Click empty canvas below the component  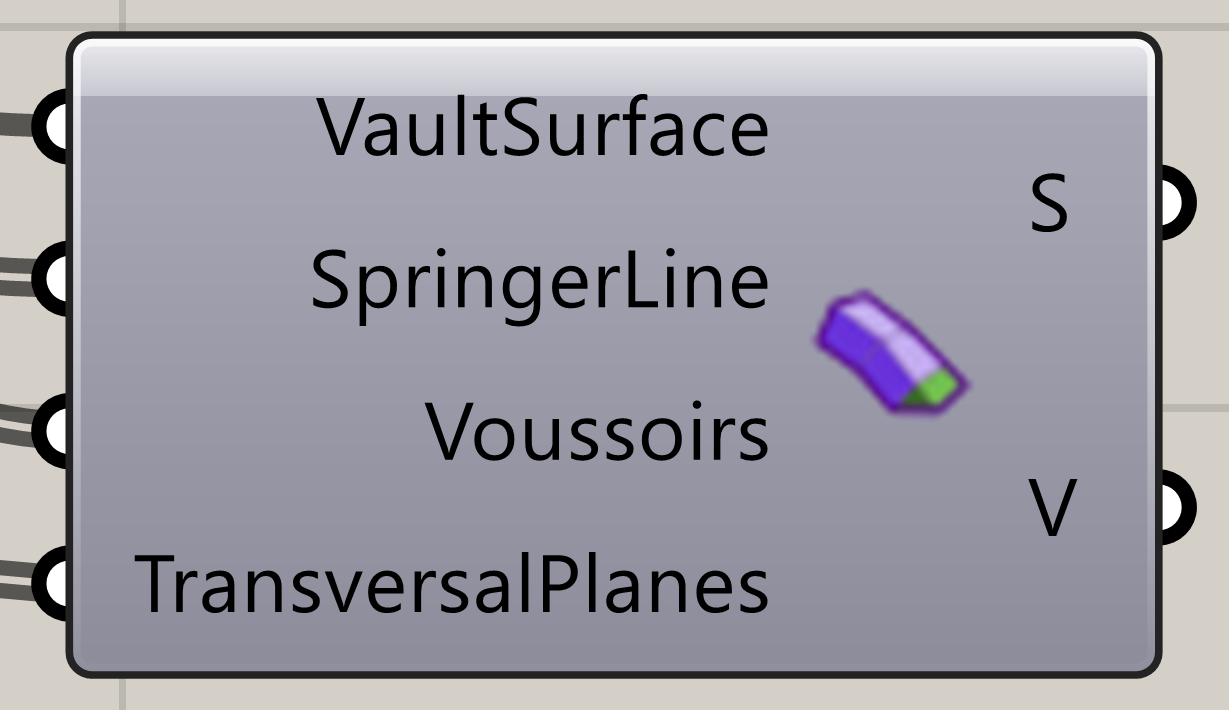[600, 695]
